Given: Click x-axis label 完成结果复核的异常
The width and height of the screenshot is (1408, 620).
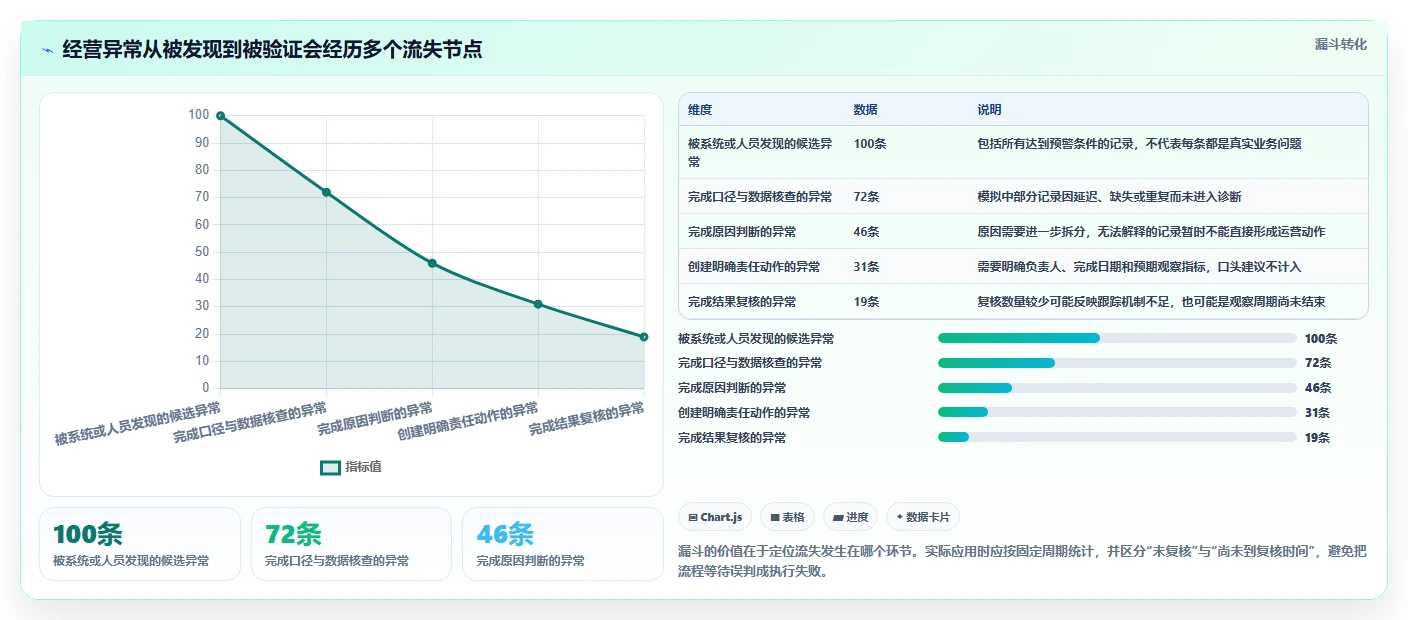Looking at the screenshot, I should coord(587,418).
